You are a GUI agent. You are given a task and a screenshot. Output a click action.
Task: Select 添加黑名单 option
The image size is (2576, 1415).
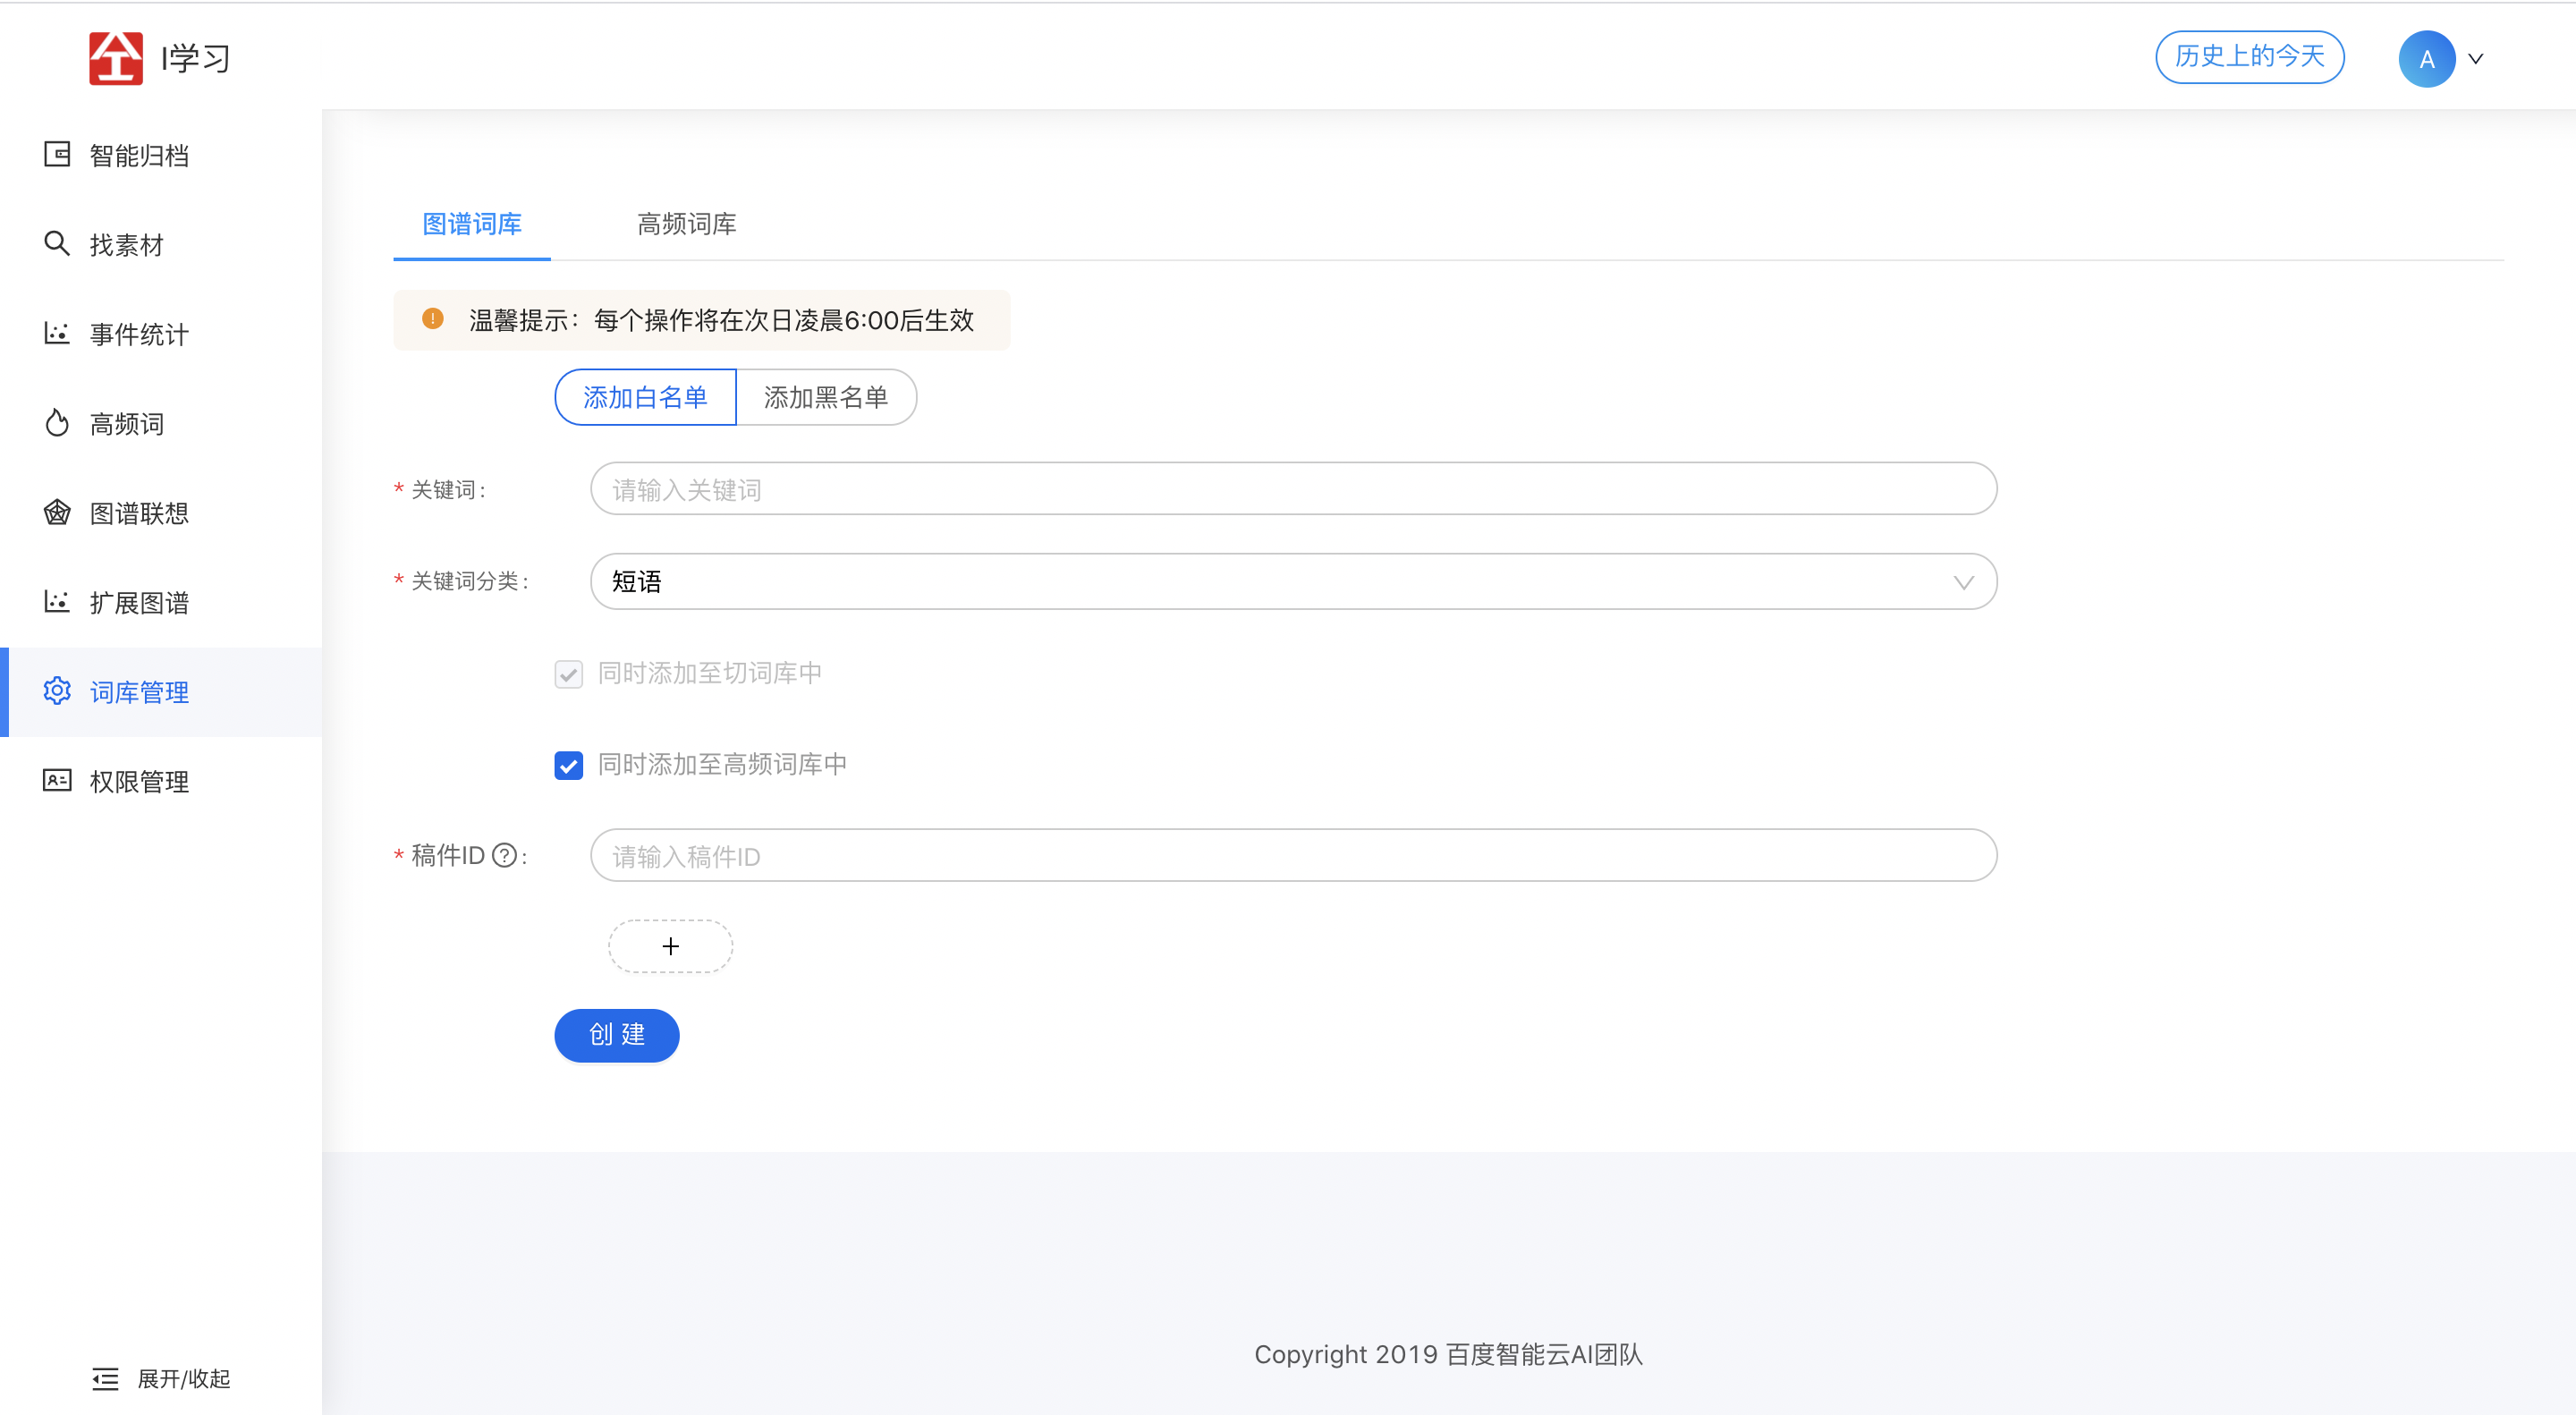click(x=825, y=397)
